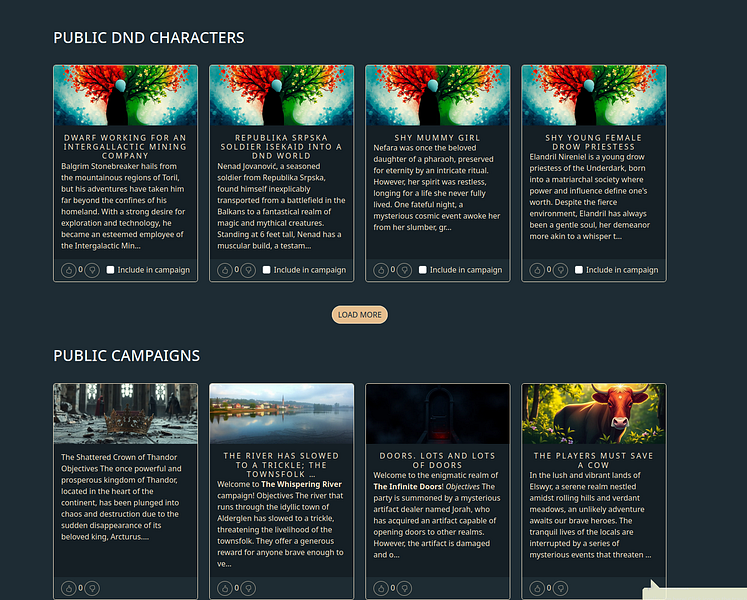747x600 pixels.
Task: Click the Nenad Jovanović description text
Action: pos(281,206)
